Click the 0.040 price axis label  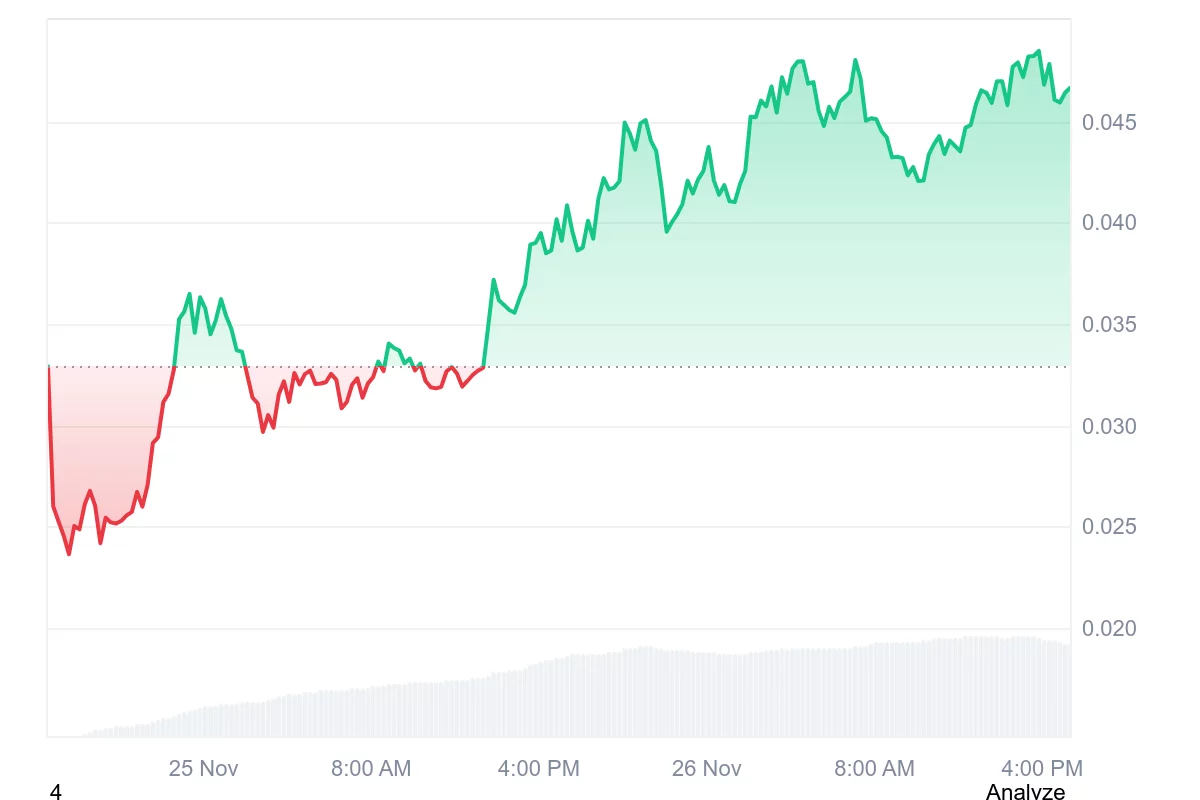click(1109, 222)
